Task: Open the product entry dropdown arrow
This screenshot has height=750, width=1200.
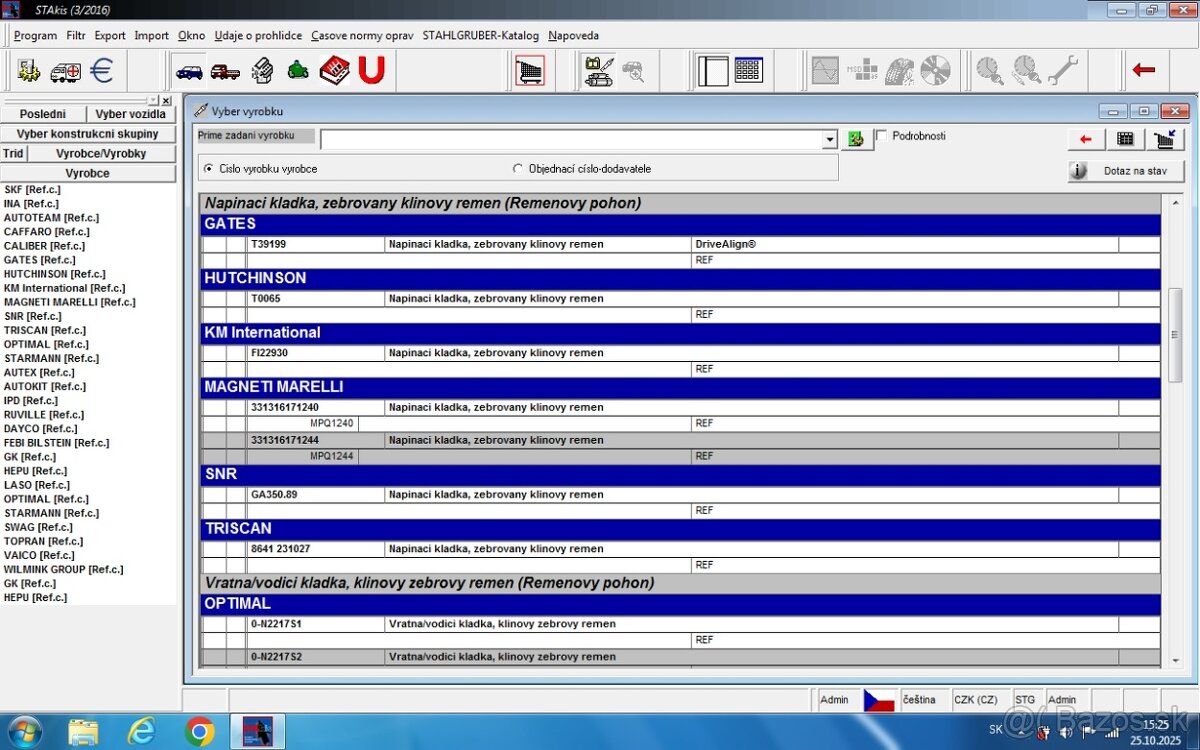Action: coord(830,139)
